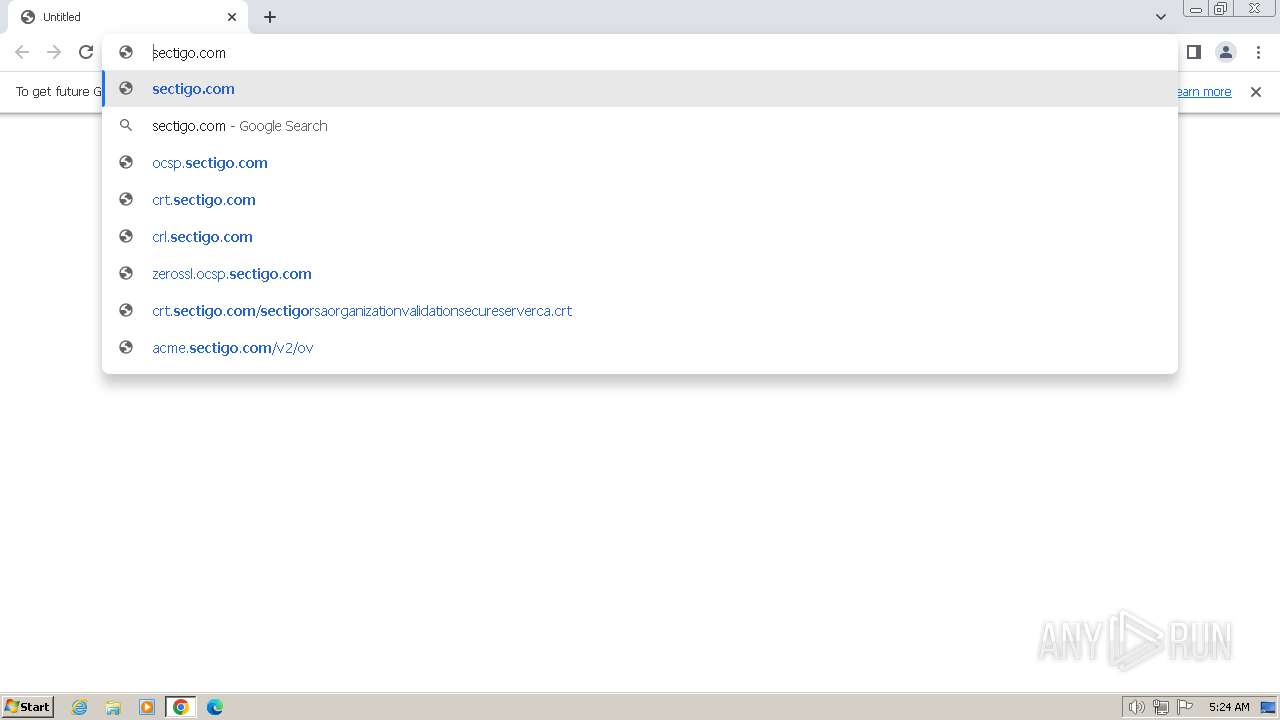Choose the zerossl.ocsp.sectigo.com suggestion
The width and height of the screenshot is (1280, 720).
tap(640, 274)
